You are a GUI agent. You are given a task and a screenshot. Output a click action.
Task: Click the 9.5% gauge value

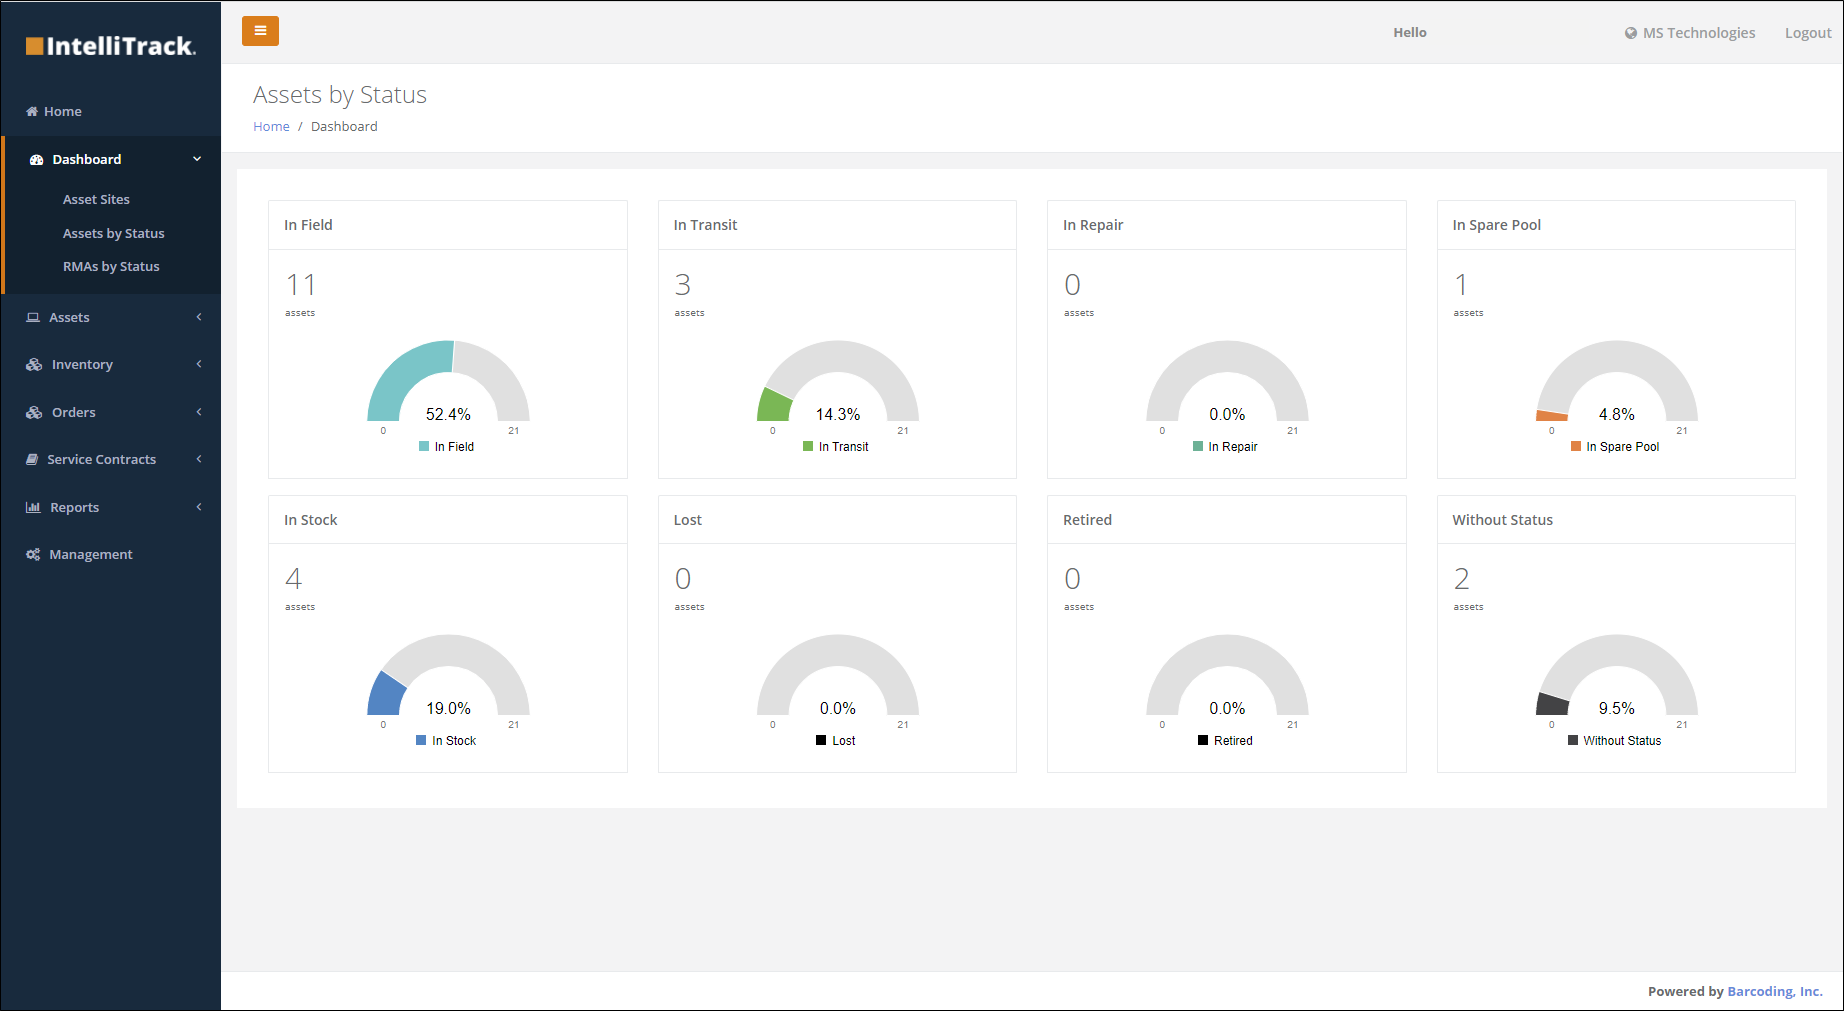point(1617,709)
